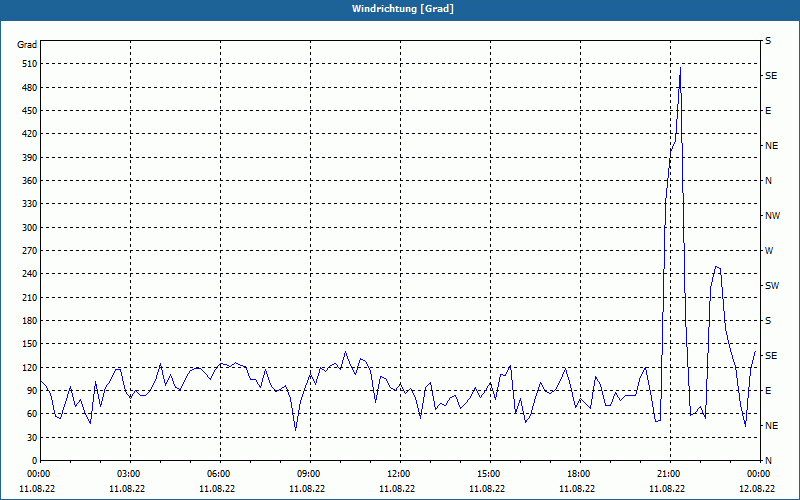800x500 pixels.
Task: Click the E compass label beside 450
Action: click(768, 111)
